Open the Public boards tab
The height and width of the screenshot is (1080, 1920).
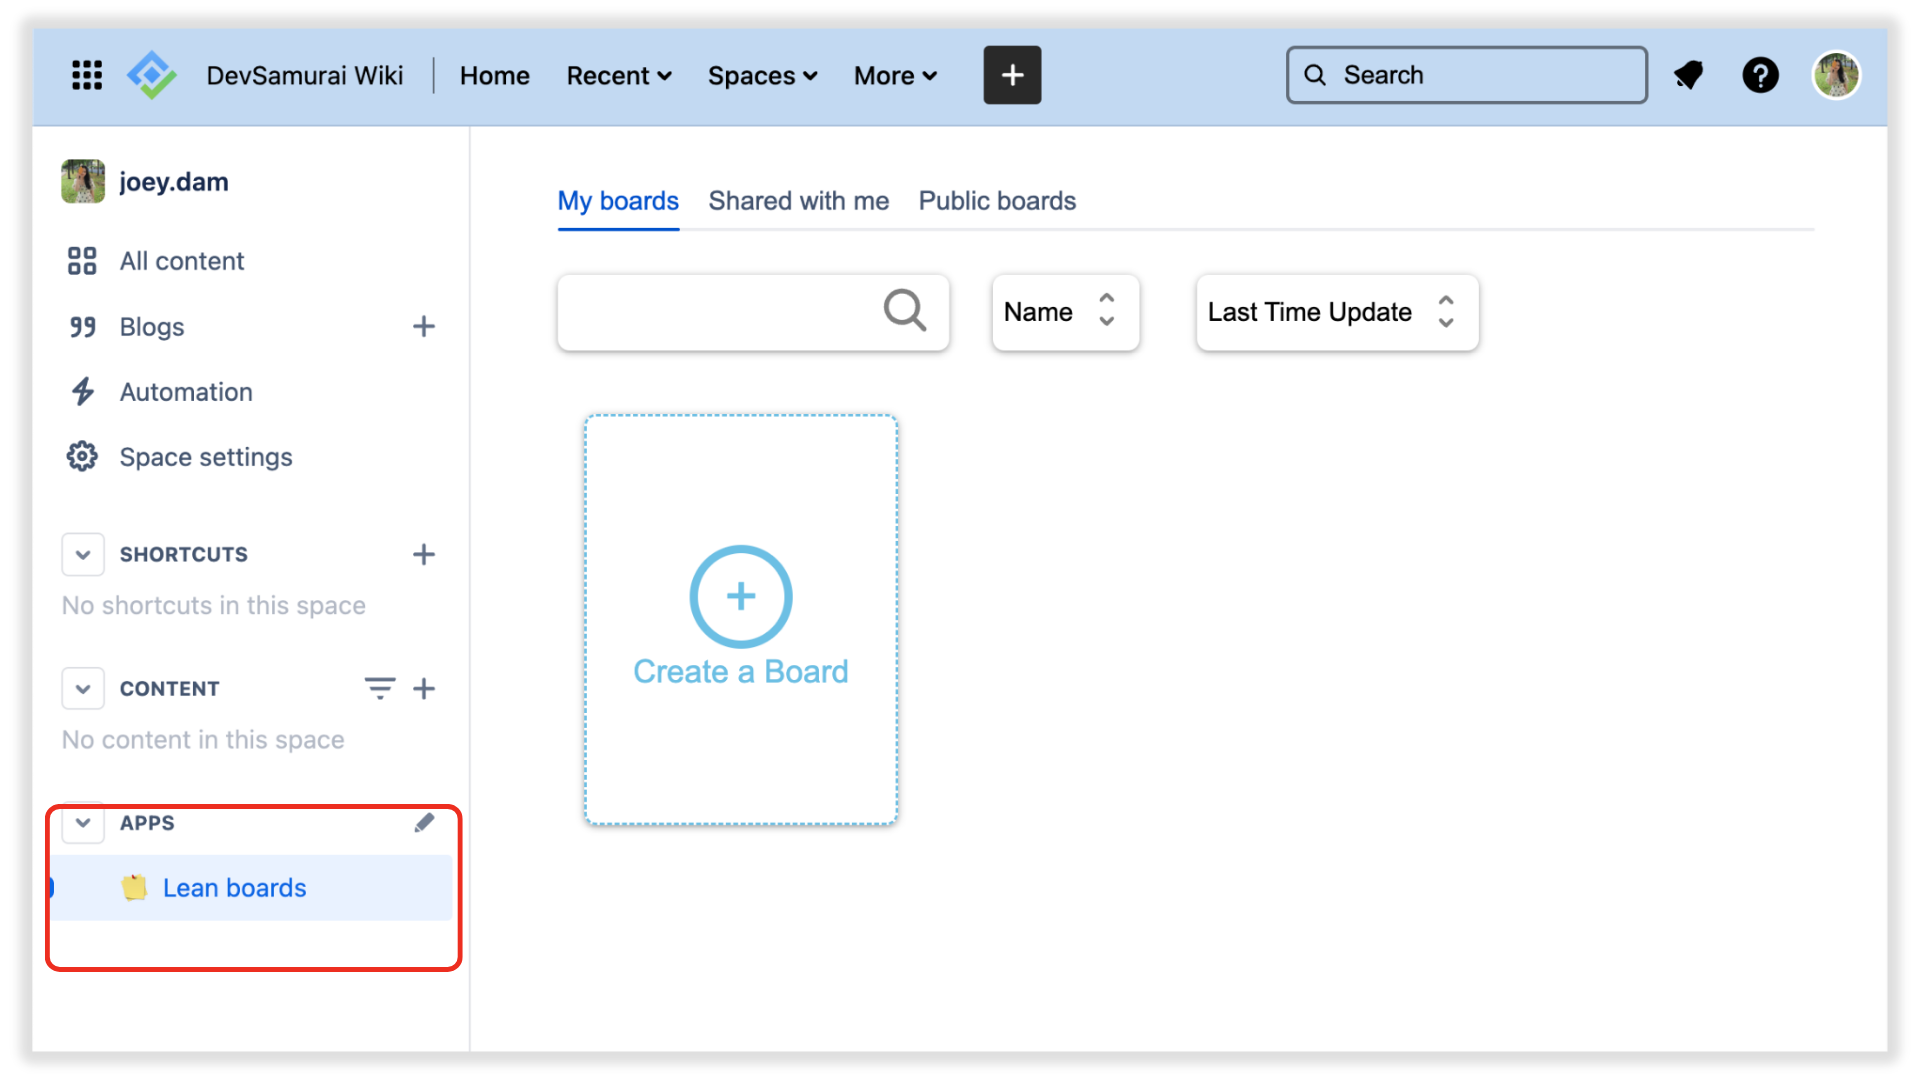[997, 201]
